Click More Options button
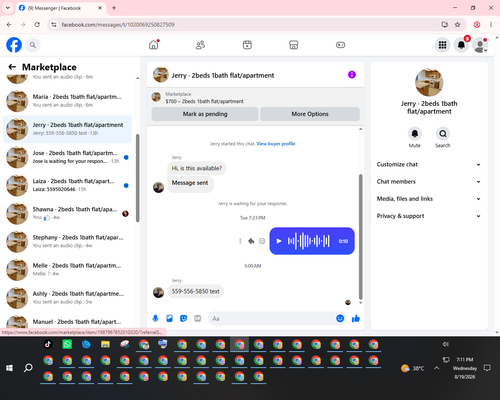The height and width of the screenshot is (400, 500). 310,114
